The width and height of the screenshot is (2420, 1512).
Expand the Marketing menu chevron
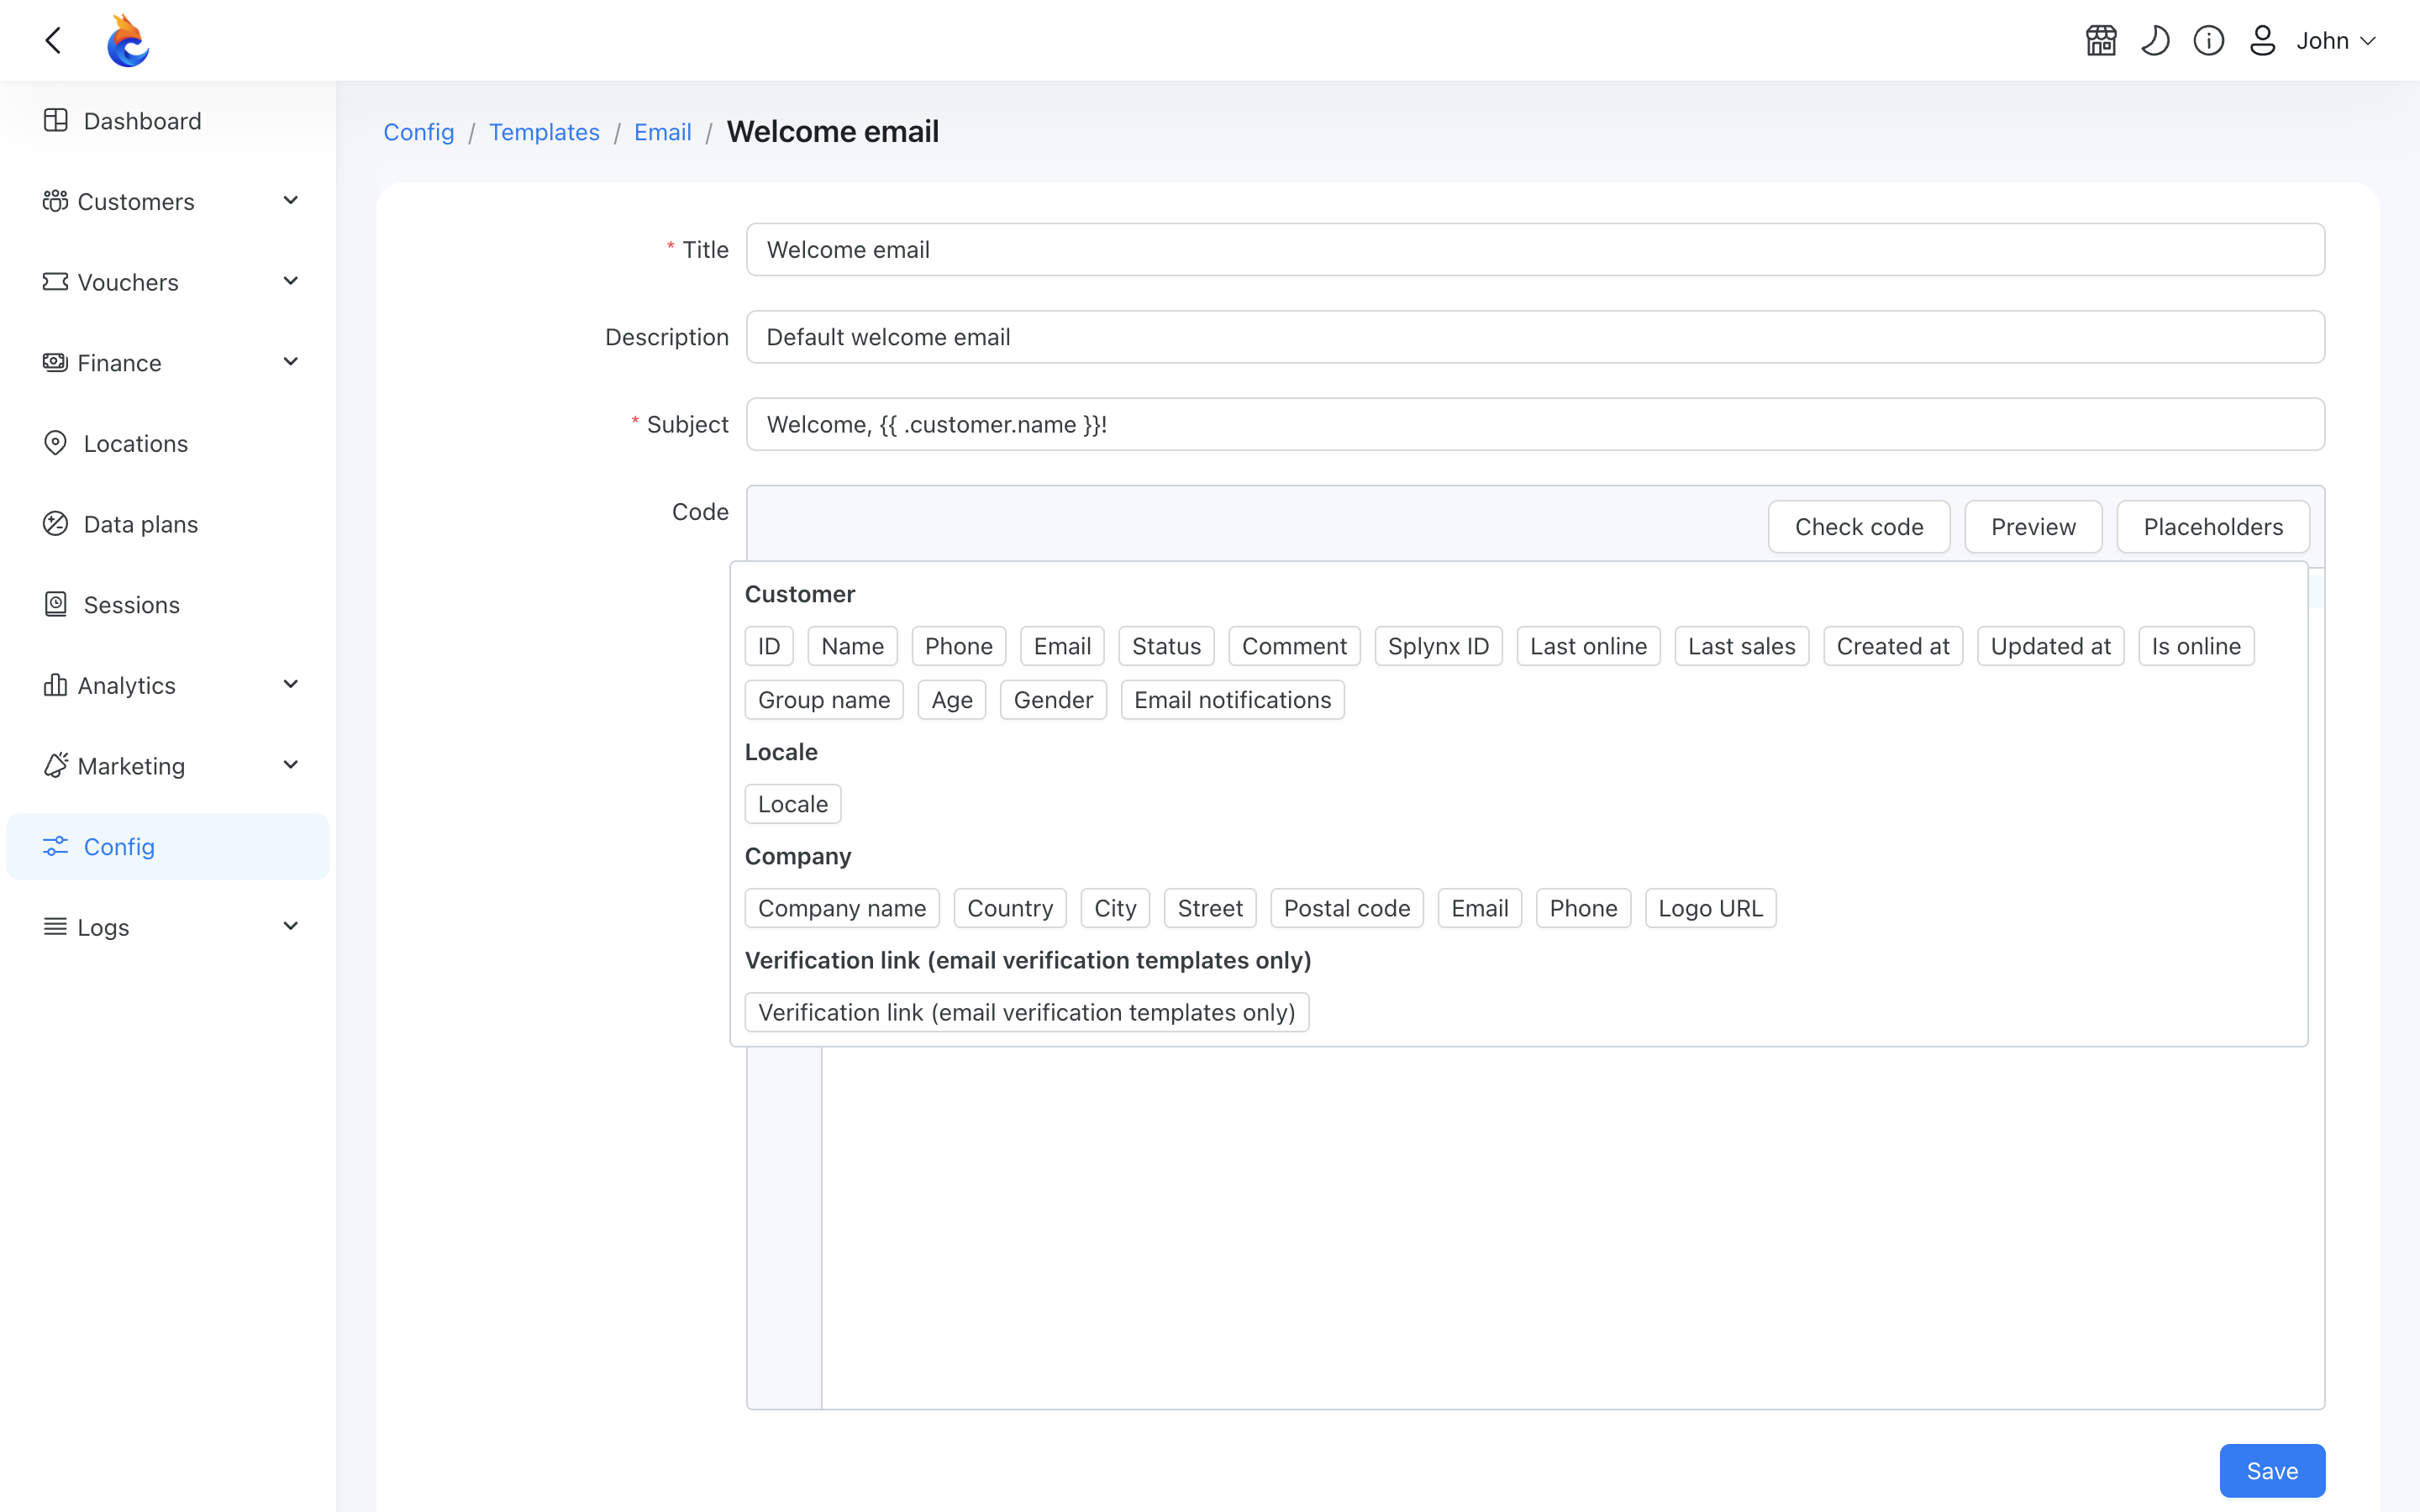(x=291, y=765)
